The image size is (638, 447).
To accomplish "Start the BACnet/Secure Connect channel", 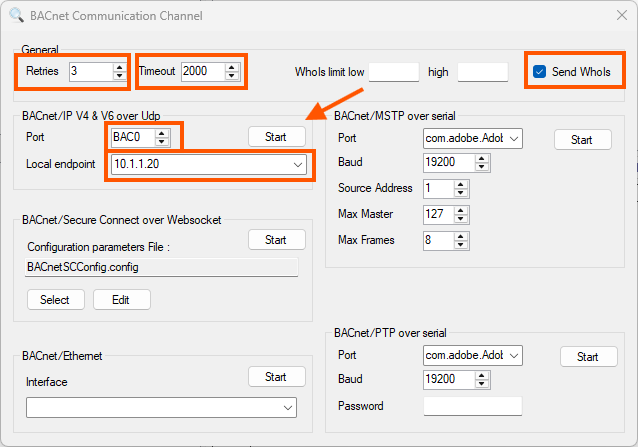I will (x=277, y=240).
